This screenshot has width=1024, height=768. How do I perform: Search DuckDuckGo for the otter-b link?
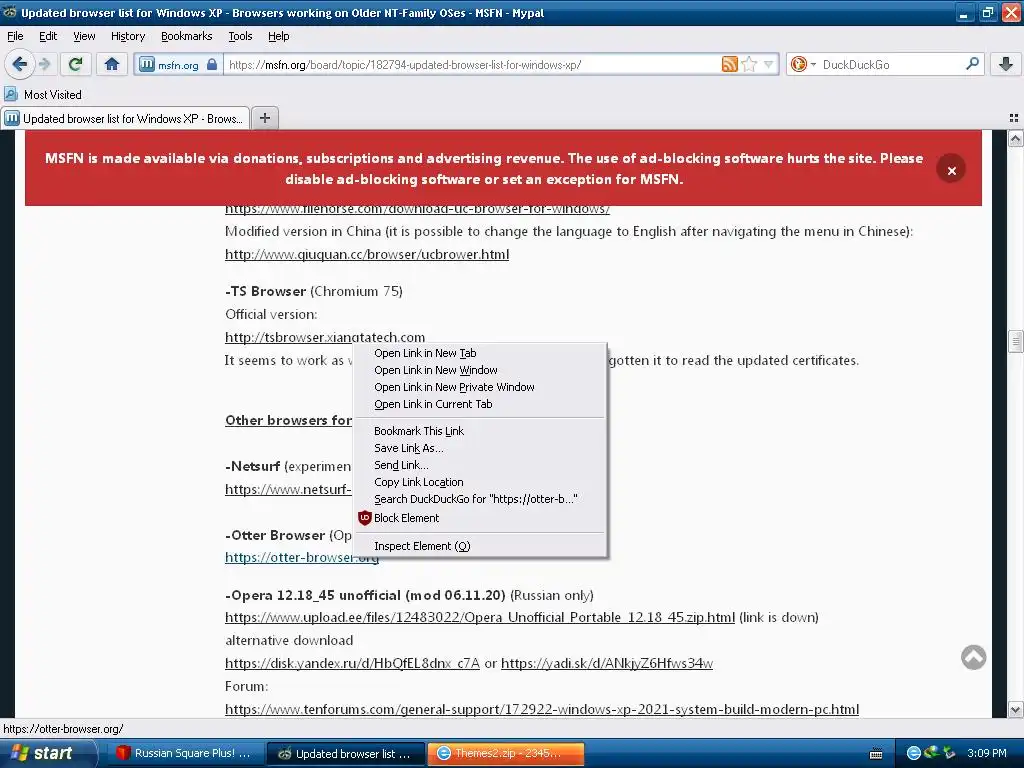point(480,499)
